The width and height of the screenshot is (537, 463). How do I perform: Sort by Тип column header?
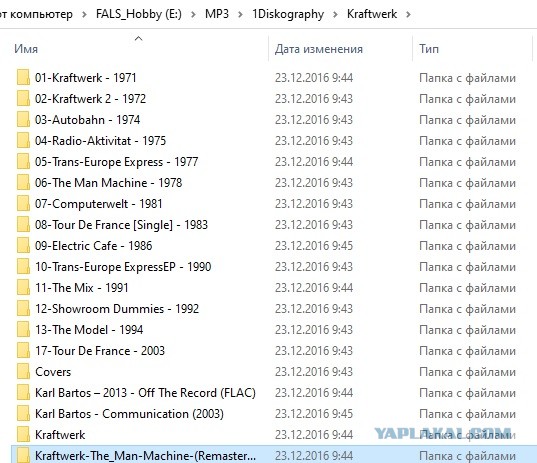tap(429, 49)
